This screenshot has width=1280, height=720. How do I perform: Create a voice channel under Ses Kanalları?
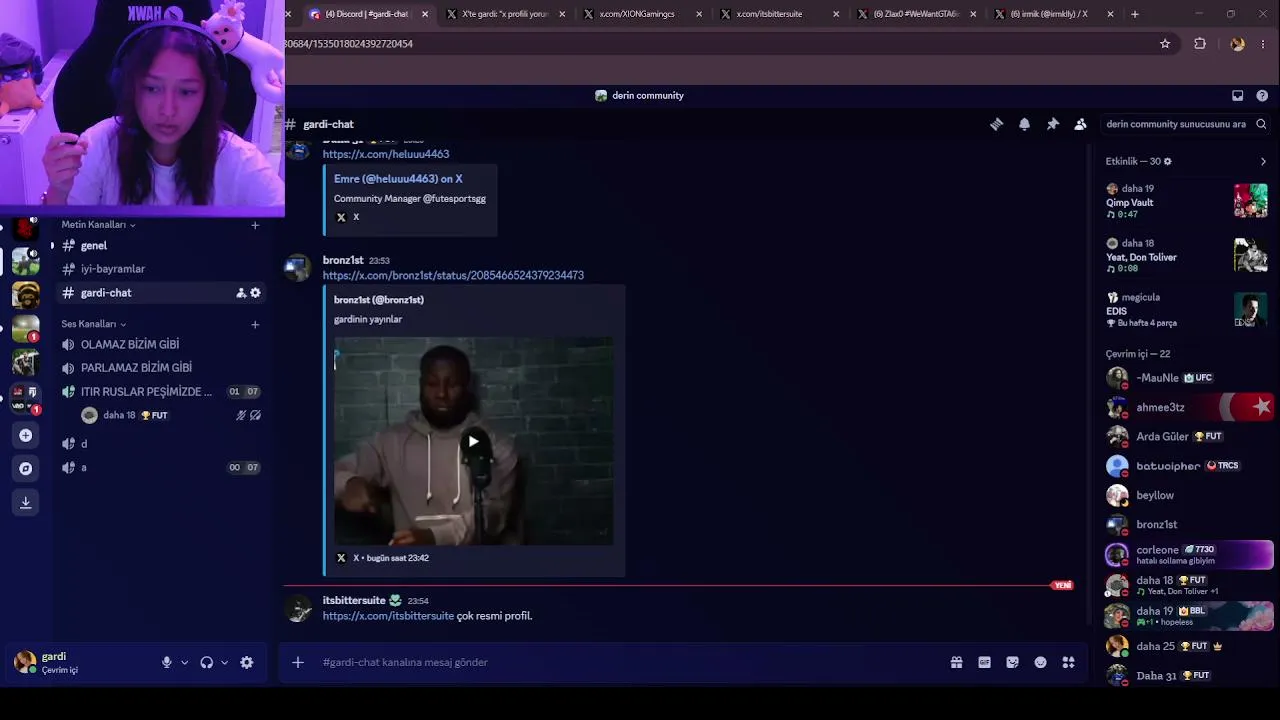[255, 324]
